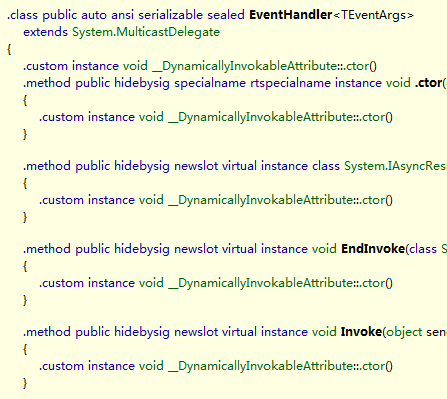Open the Invoke method definition

361,332
